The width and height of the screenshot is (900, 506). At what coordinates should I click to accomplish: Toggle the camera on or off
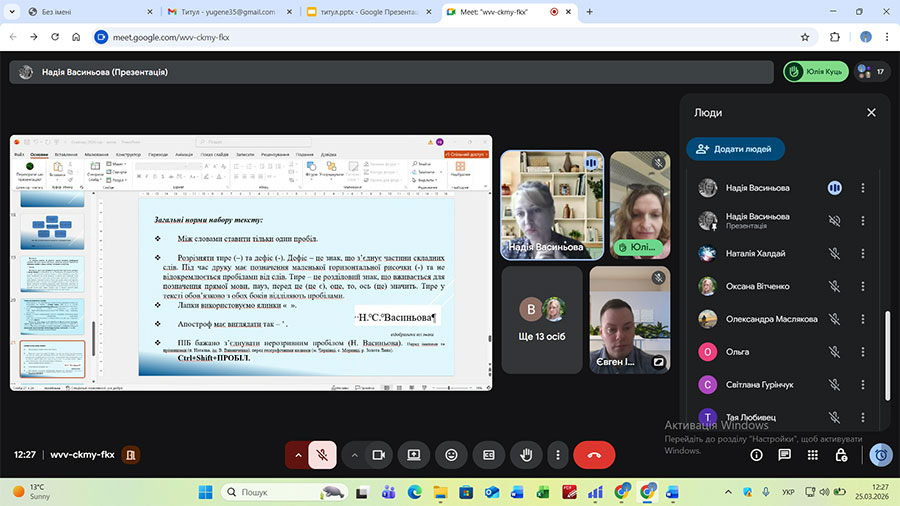379,455
